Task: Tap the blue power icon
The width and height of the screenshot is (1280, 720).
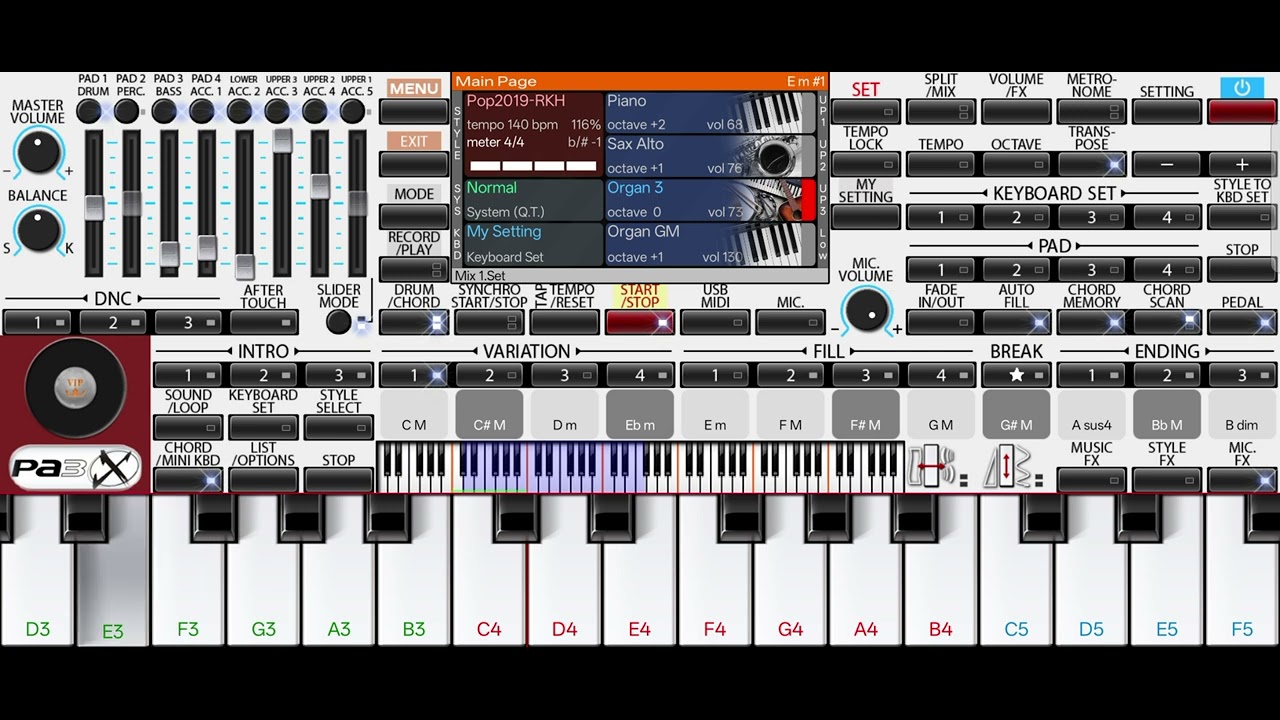Action: tap(1242, 88)
